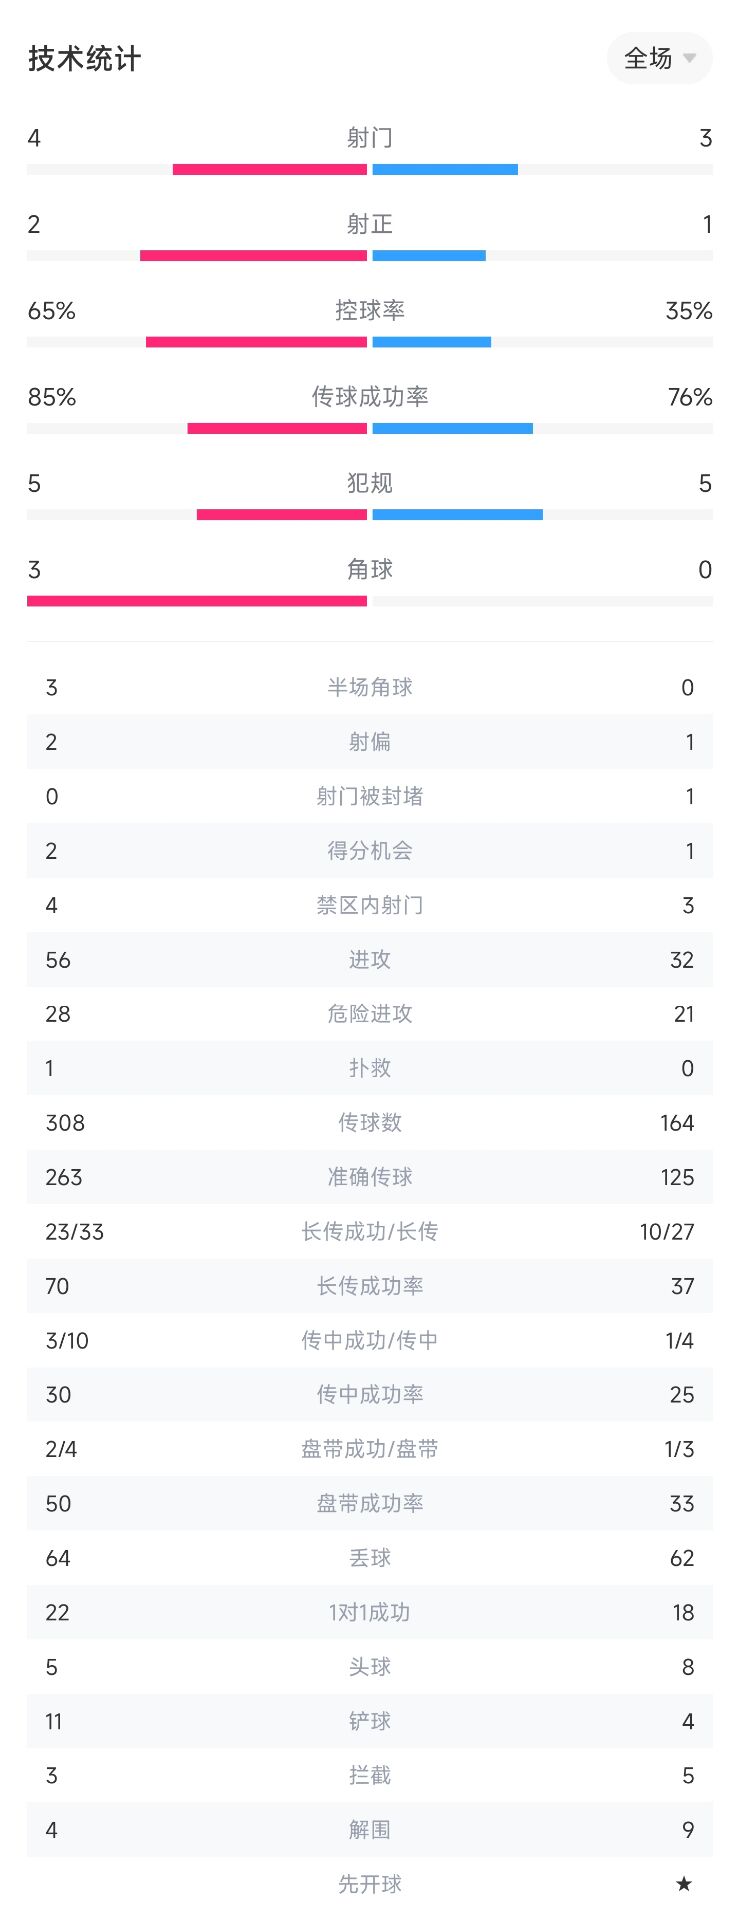740x1920 pixels.
Task: Click the 1对1成功 row label
Action: point(370,1612)
